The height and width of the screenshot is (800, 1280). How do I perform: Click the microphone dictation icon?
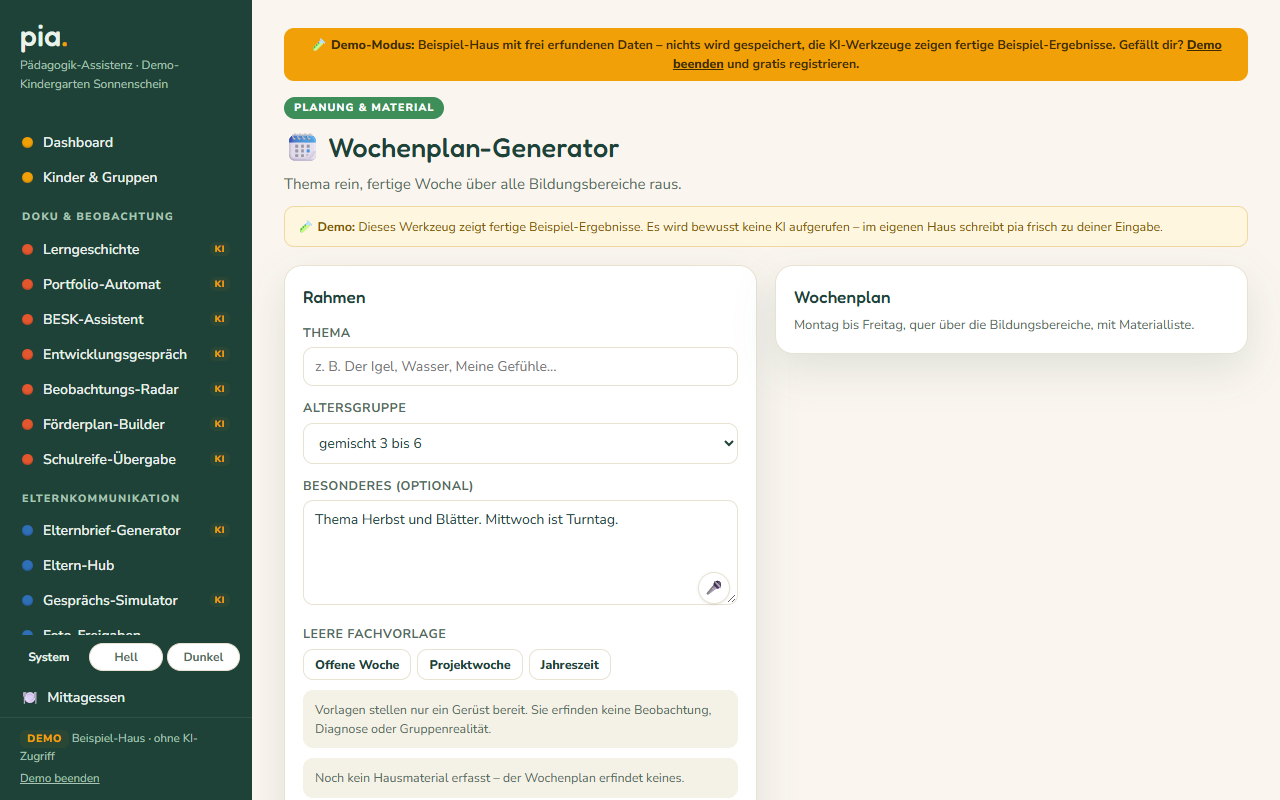tap(714, 588)
